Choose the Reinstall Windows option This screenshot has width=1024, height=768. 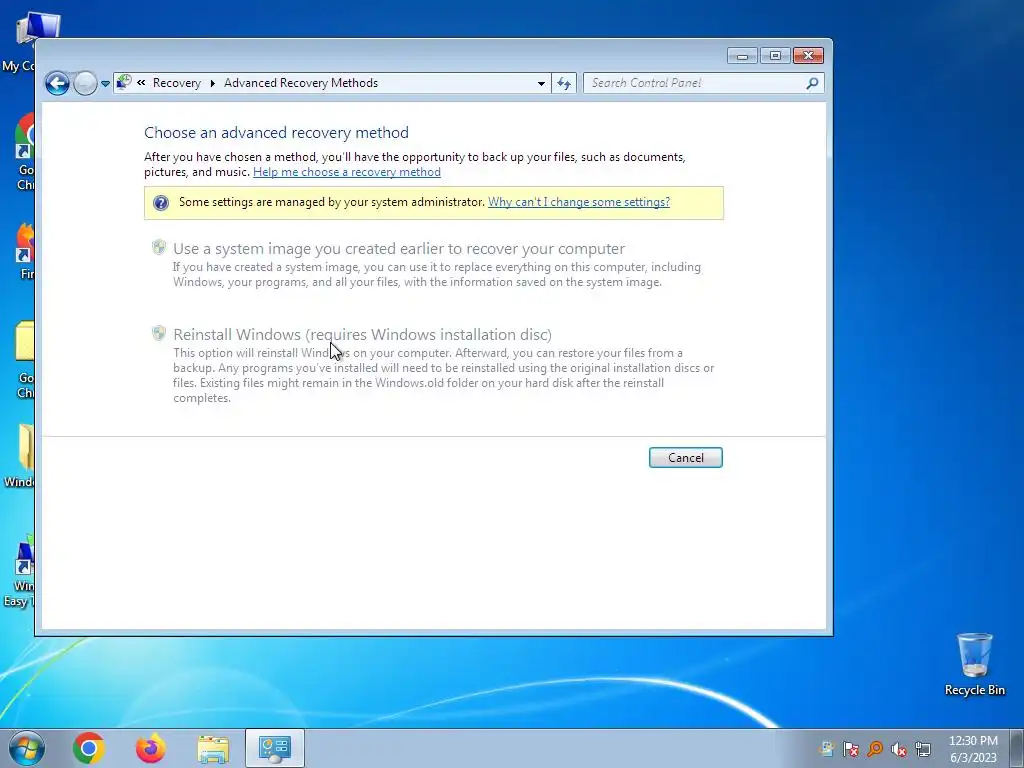362,334
